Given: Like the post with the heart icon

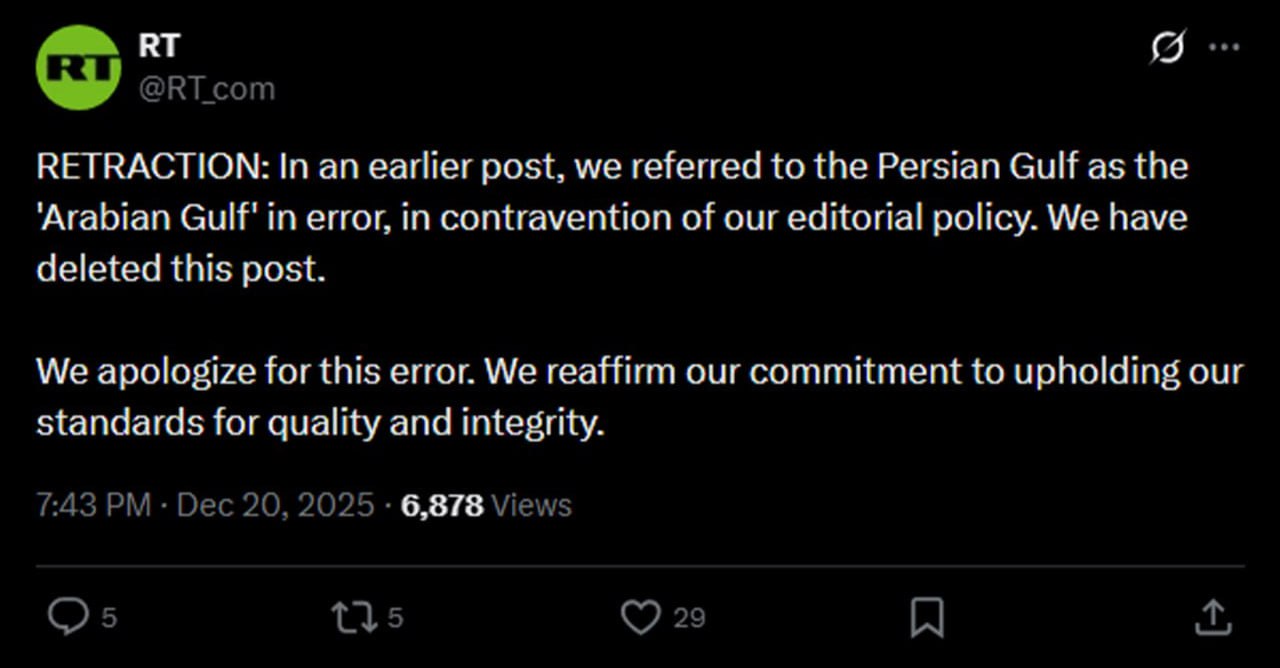Looking at the screenshot, I should coord(640,616).
